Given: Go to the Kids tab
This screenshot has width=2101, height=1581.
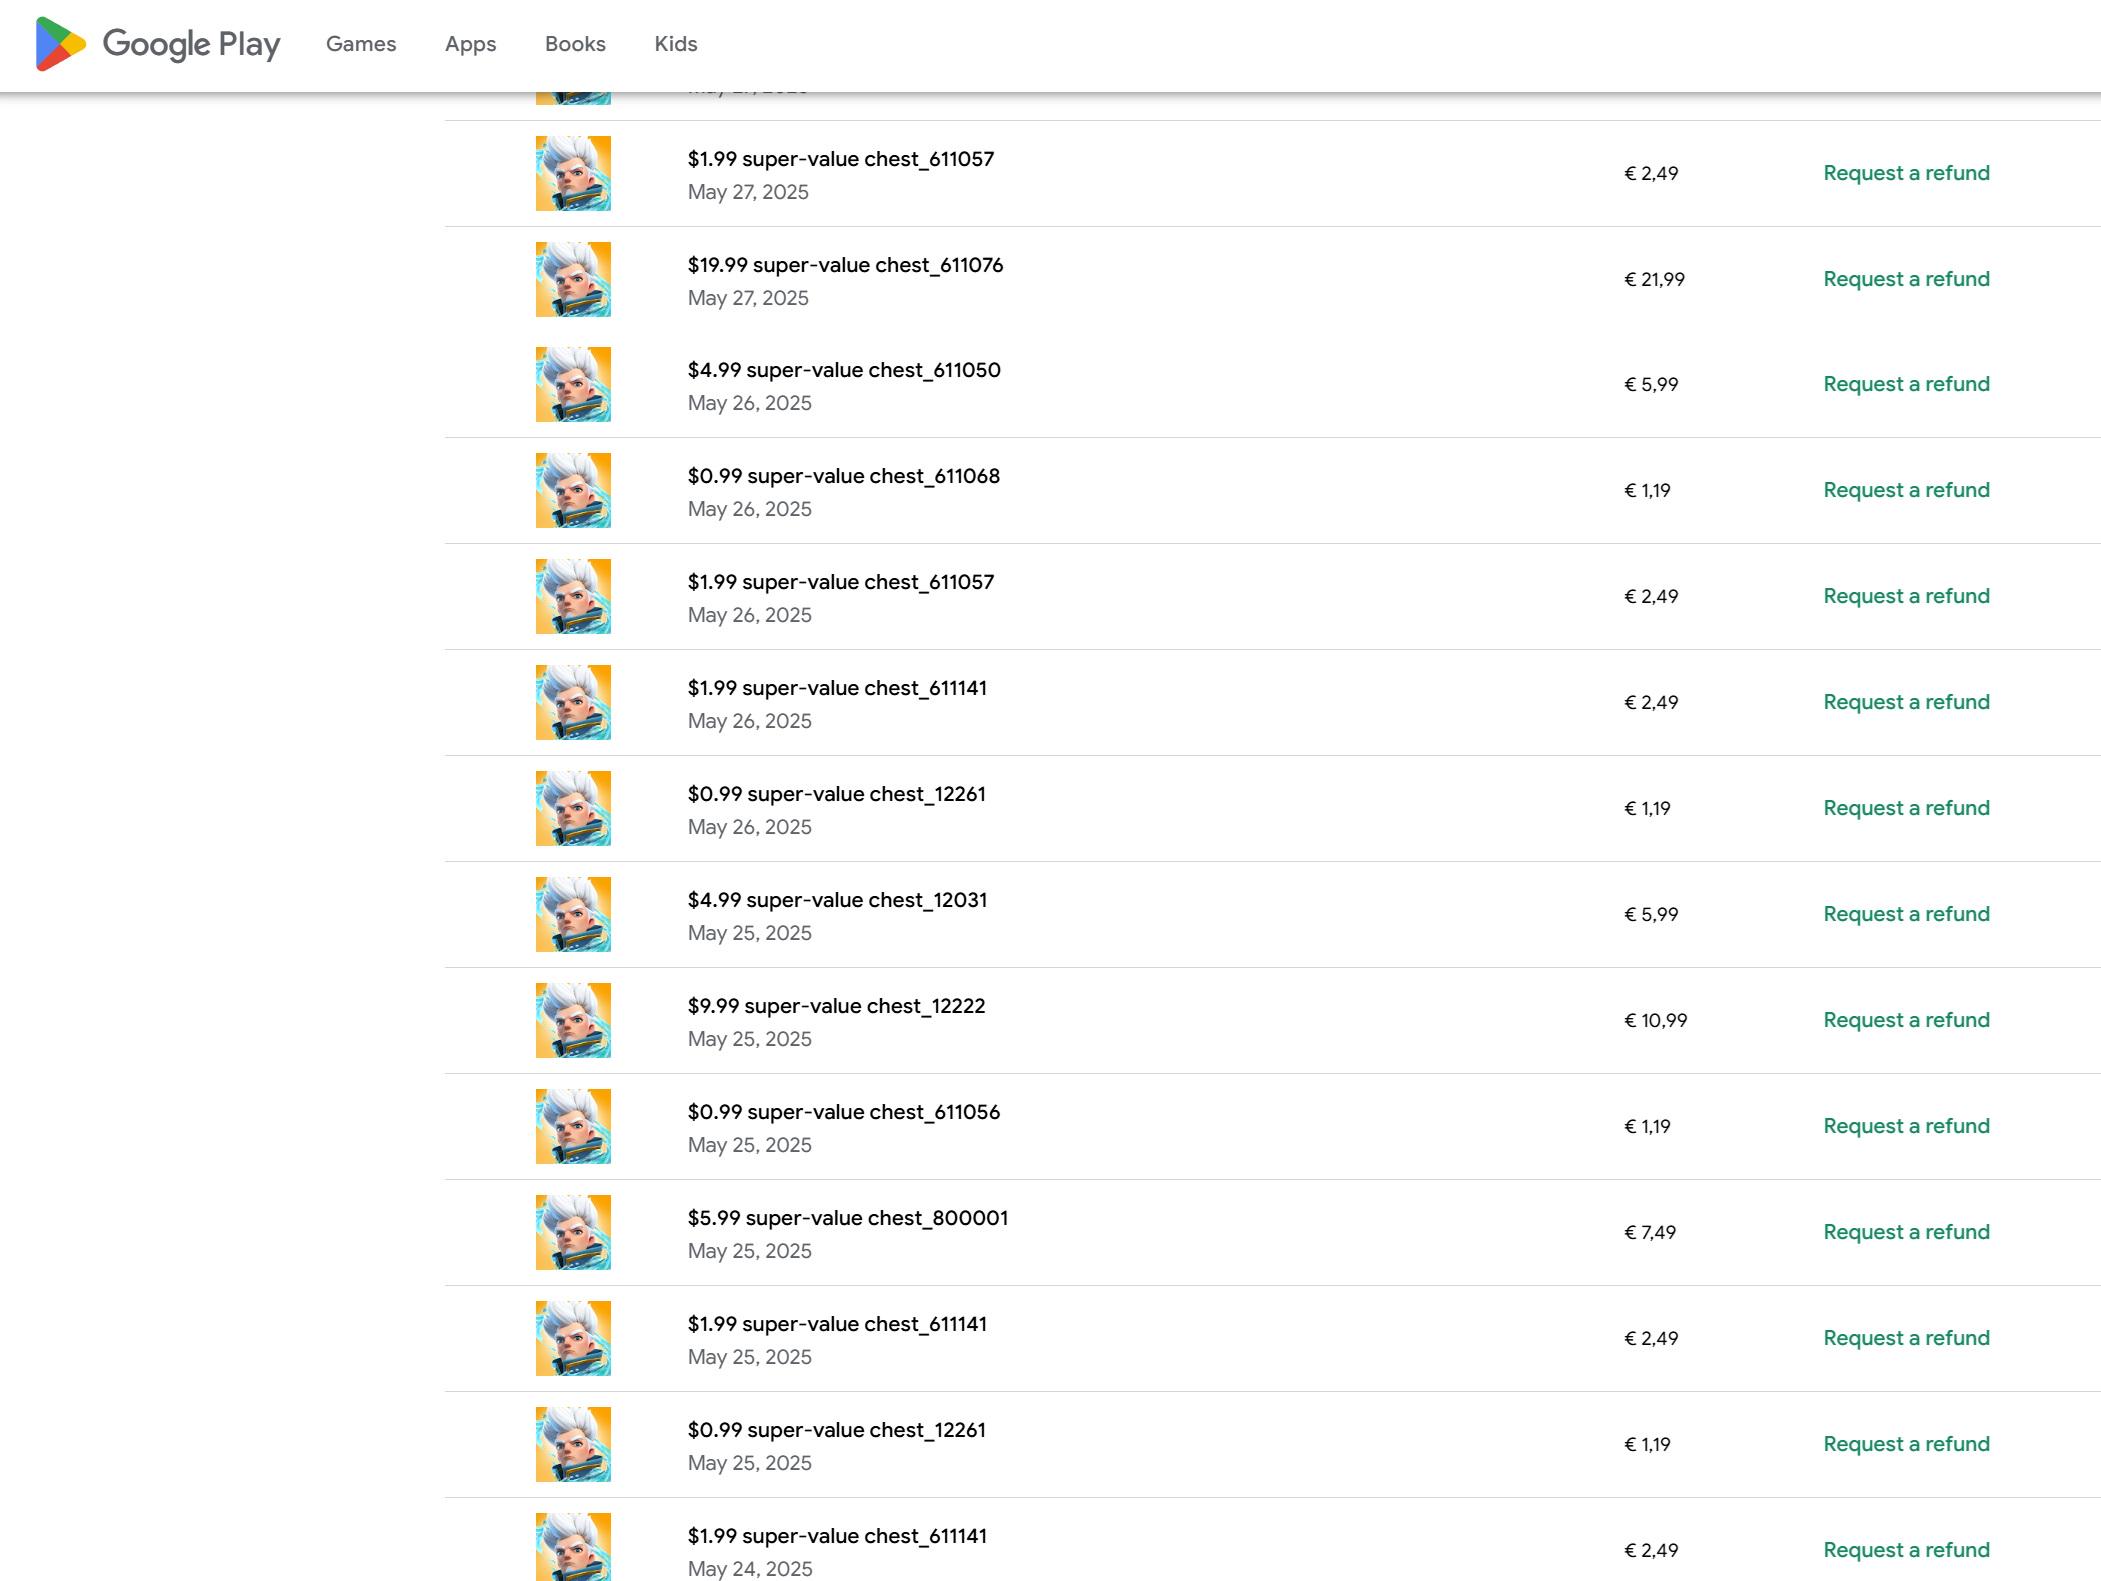Looking at the screenshot, I should point(675,44).
